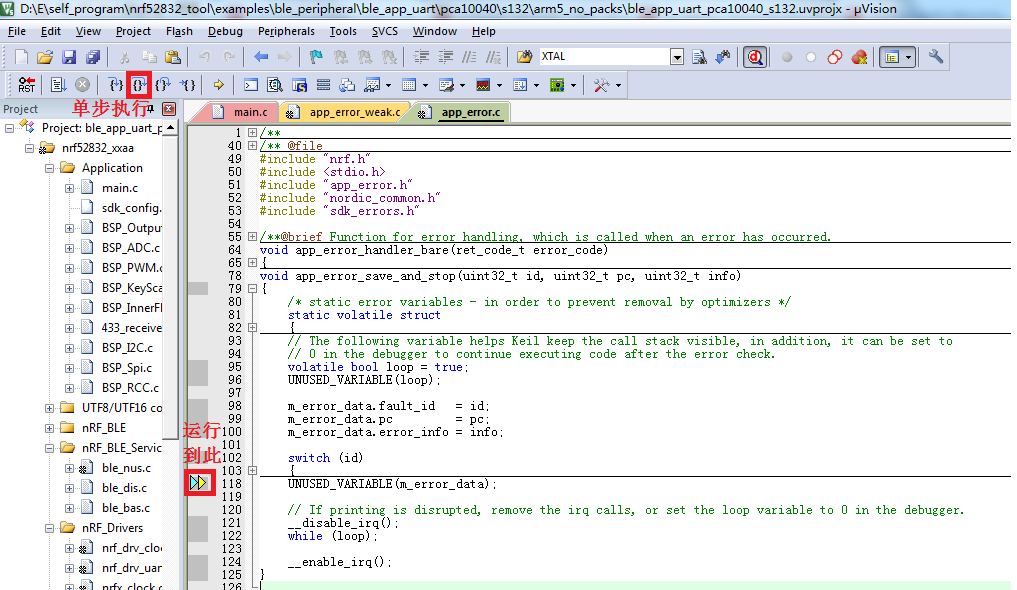1017x590 pixels.
Task: Expand folded comment at line 55
Action: pos(252,237)
